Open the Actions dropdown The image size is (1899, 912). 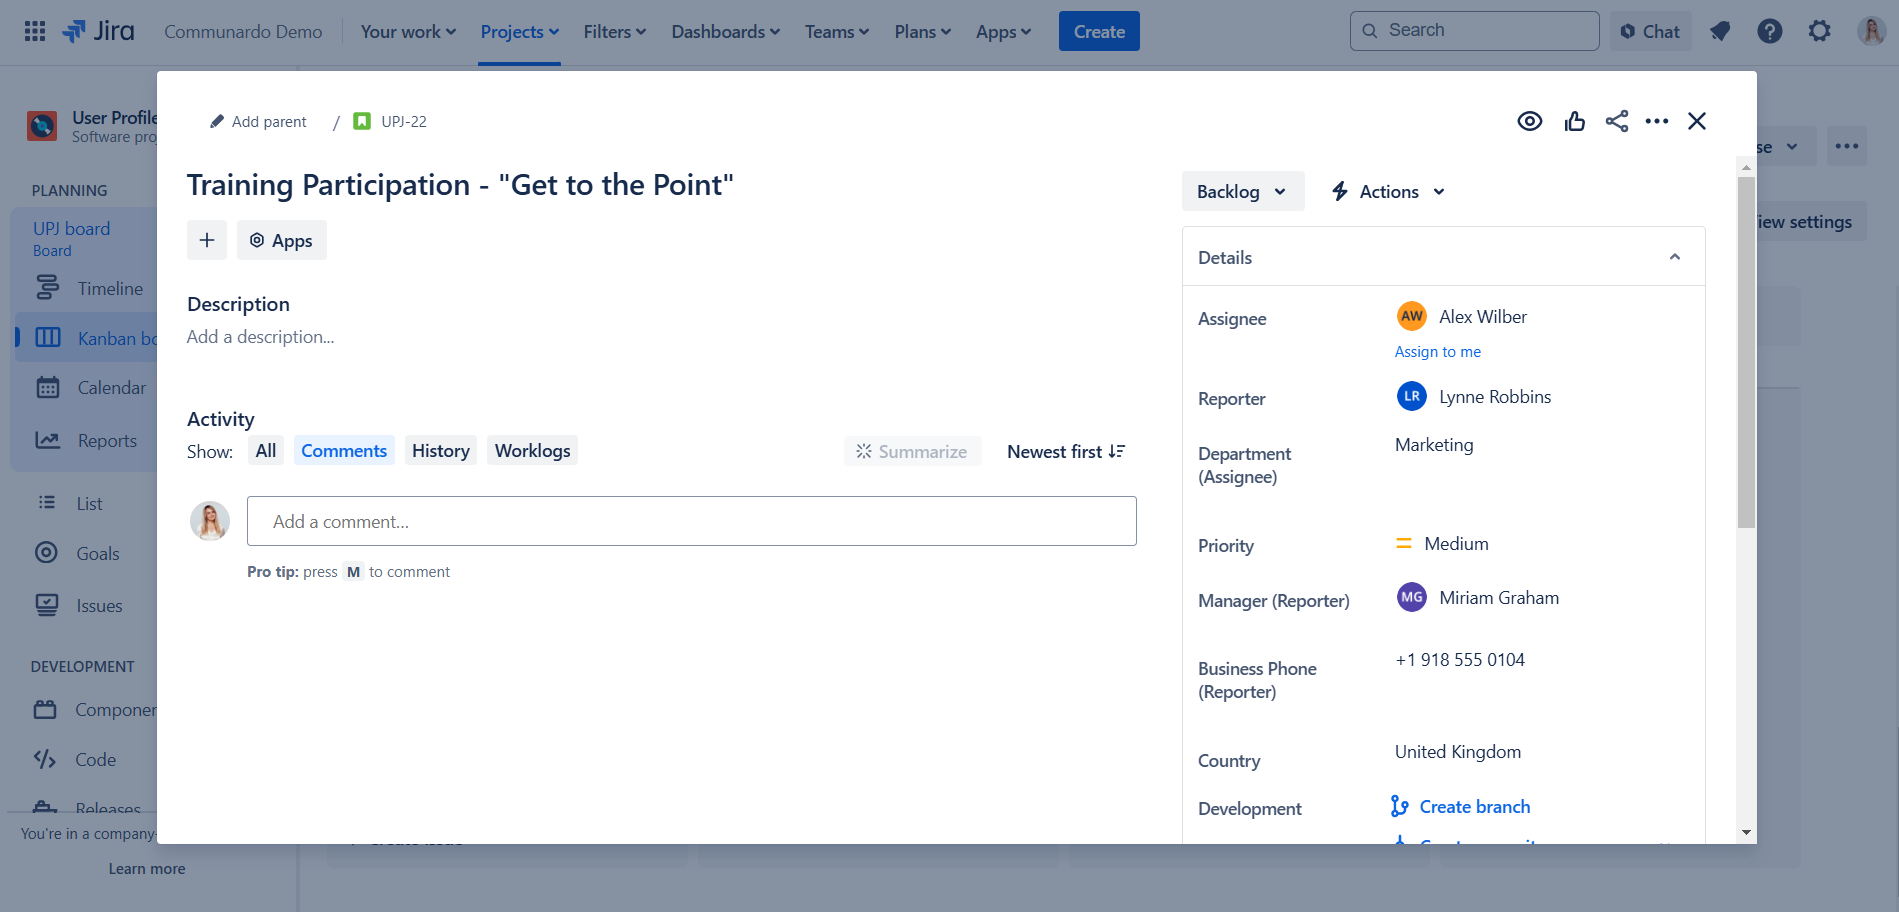point(1388,192)
